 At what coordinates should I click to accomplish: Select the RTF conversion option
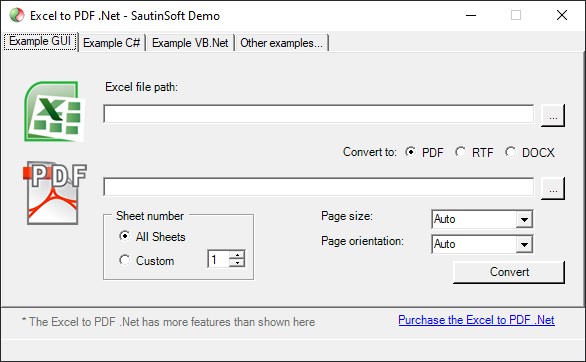(x=474, y=152)
